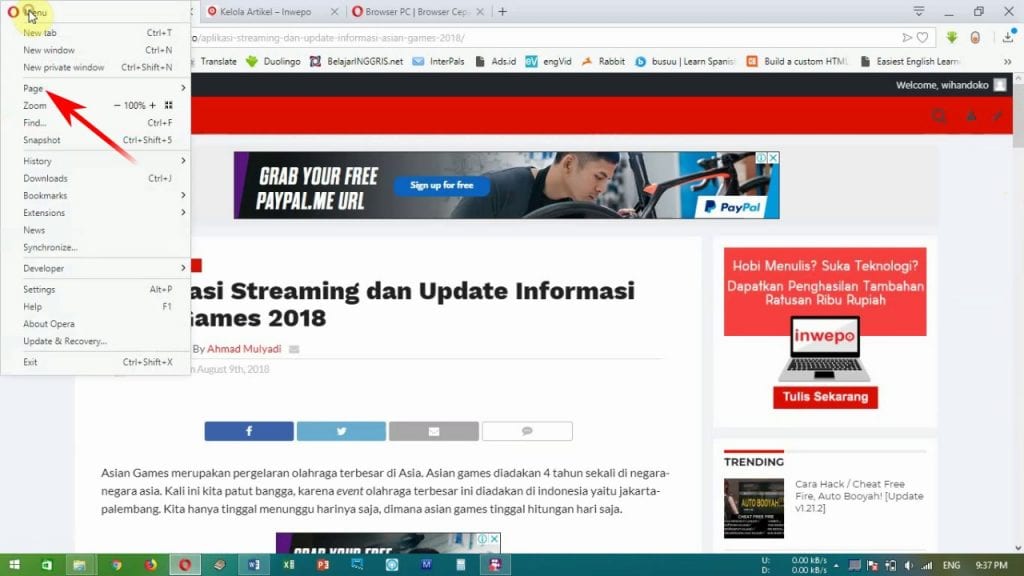Open the InterPals bookmark

point(438,61)
